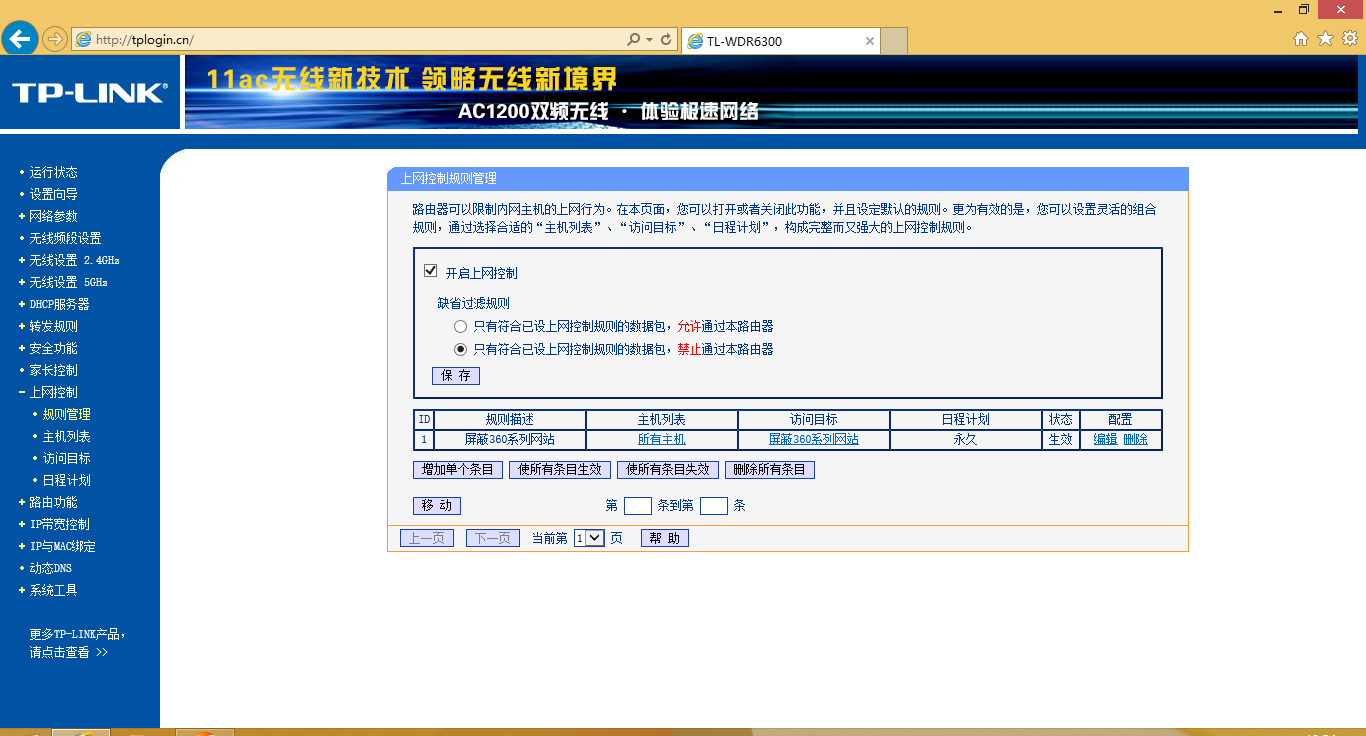1366x736 pixels.
Task: Click the 帮助 button
Action: (x=665, y=538)
